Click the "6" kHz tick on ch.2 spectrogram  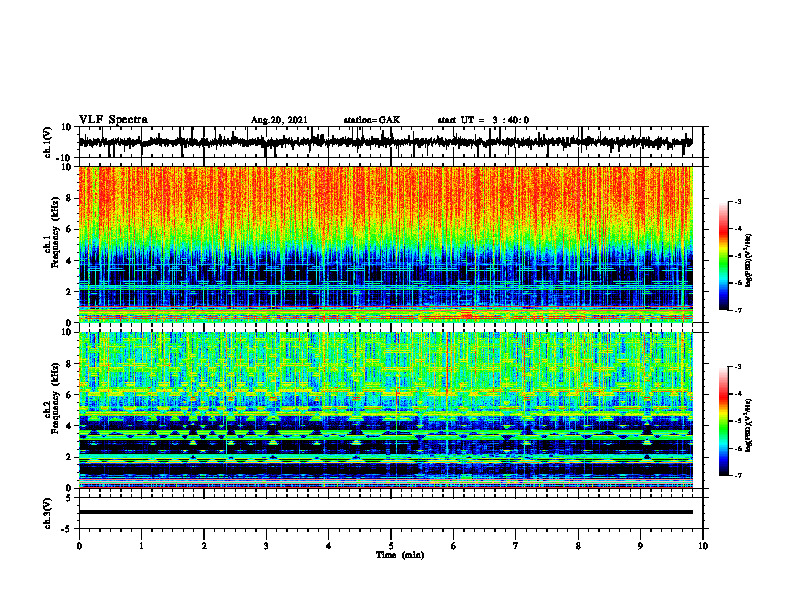[x=69, y=395]
